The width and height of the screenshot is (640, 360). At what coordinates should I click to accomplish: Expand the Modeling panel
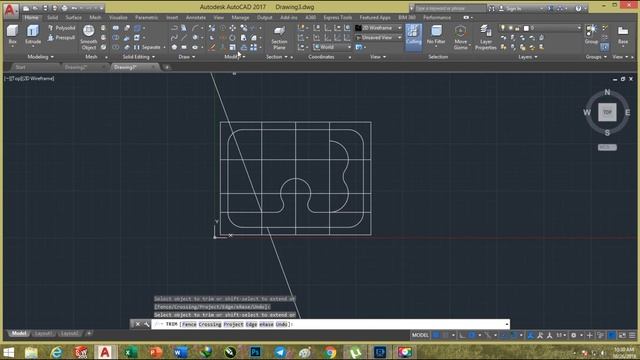pyautogui.click(x=40, y=57)
